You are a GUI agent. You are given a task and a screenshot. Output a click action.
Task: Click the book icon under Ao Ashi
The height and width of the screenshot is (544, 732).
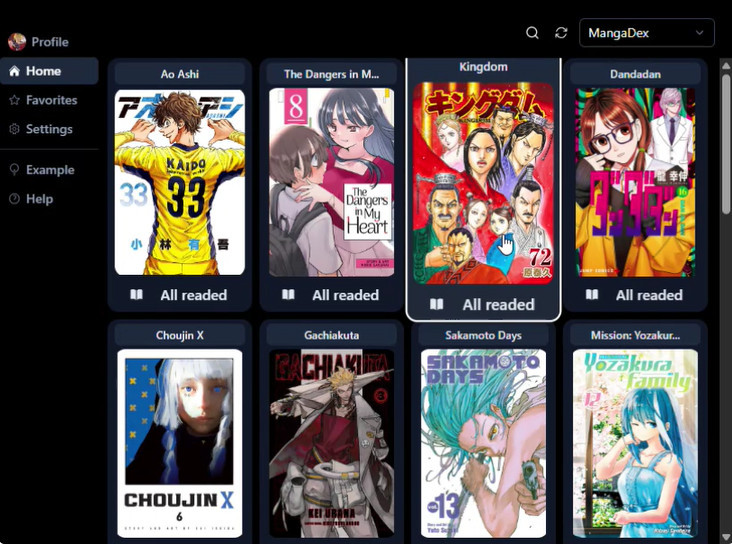click(136, 294)
